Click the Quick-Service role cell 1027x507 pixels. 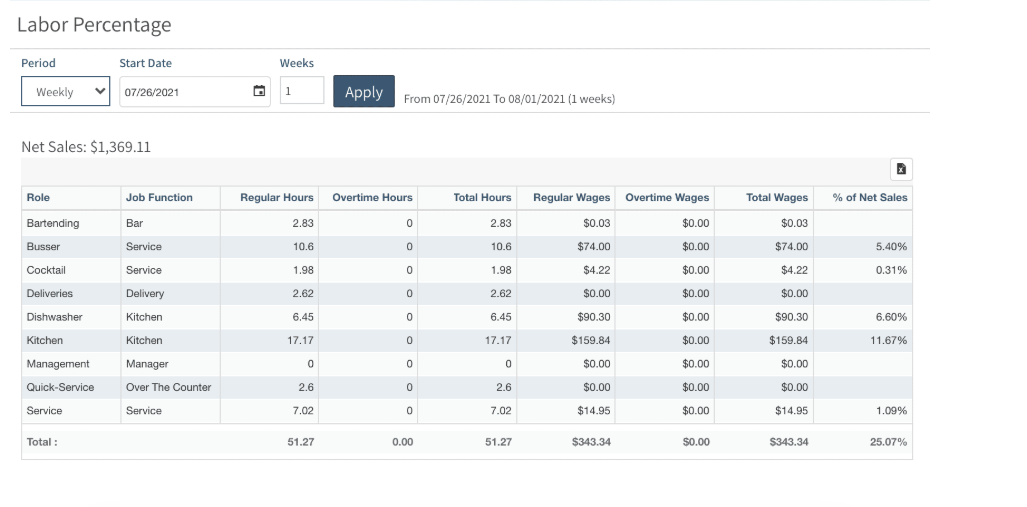click(60, 387)
